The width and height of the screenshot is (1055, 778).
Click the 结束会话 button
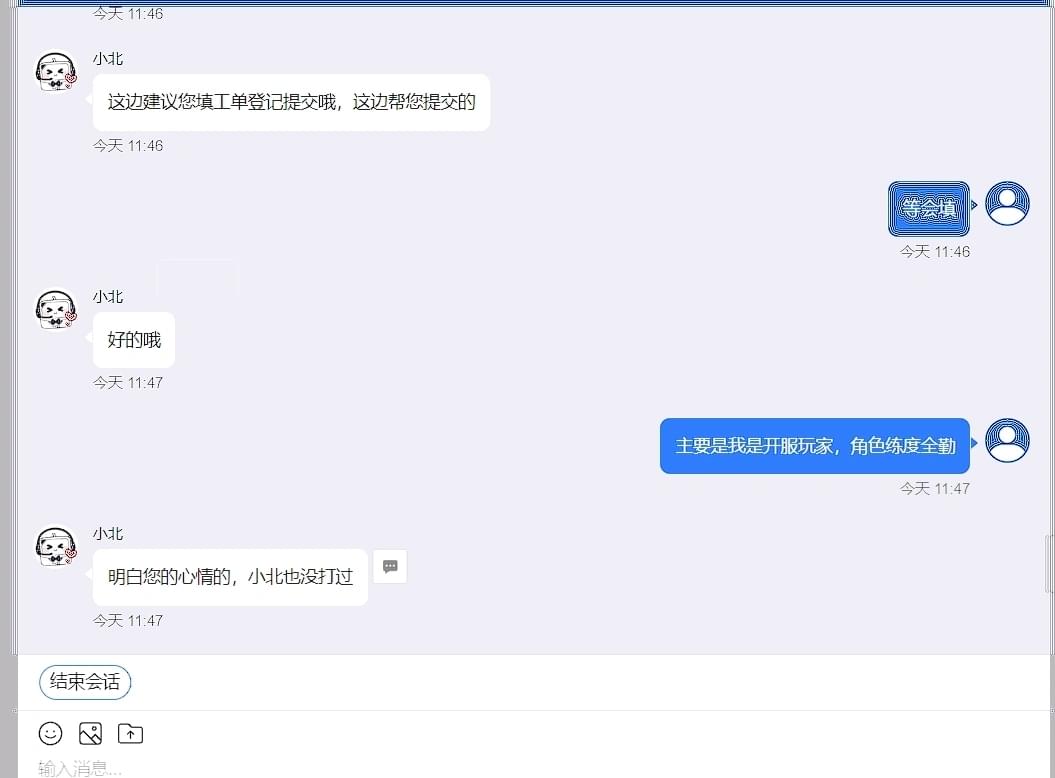pos(85,682)
